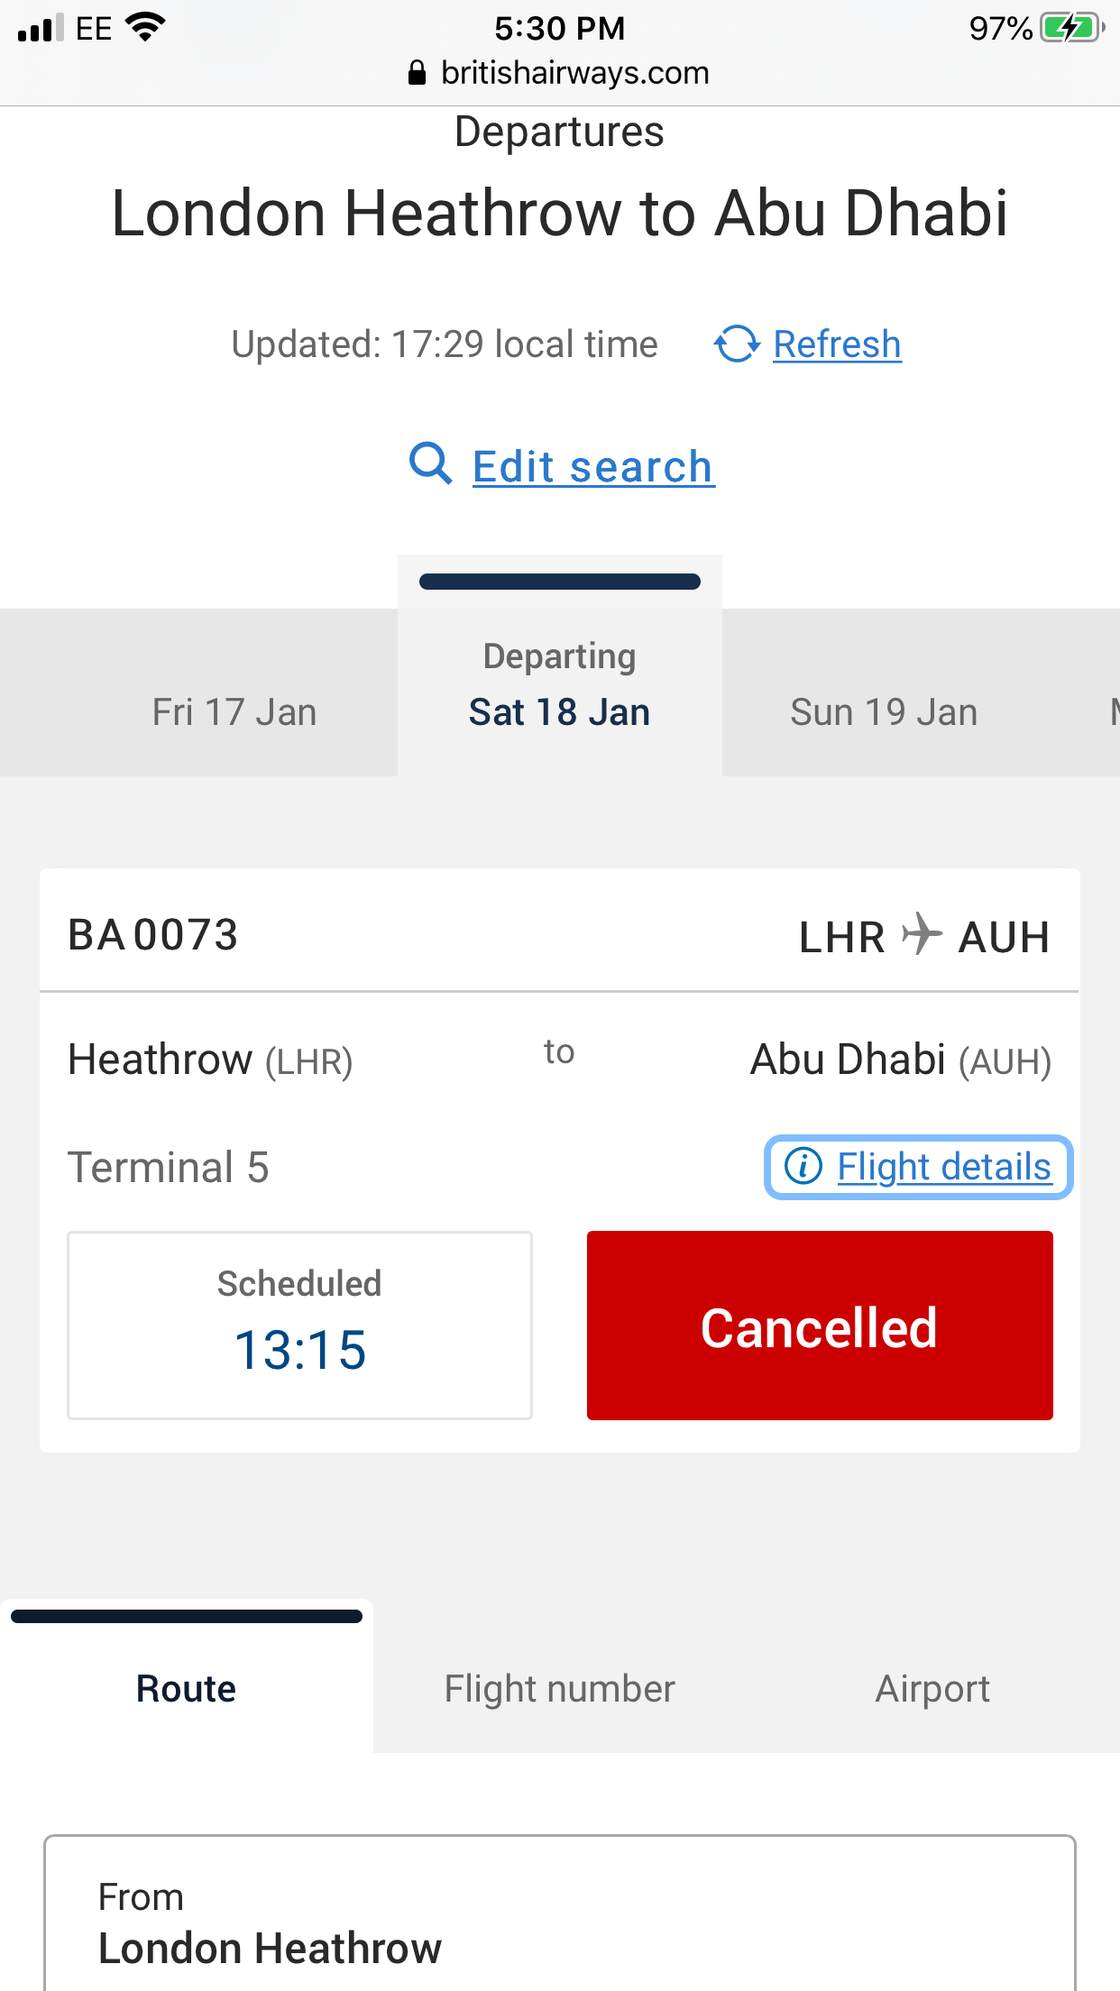Tap the red Cancelled status button
The image size is (1120, 1991).
click(x=820, y=1325)
